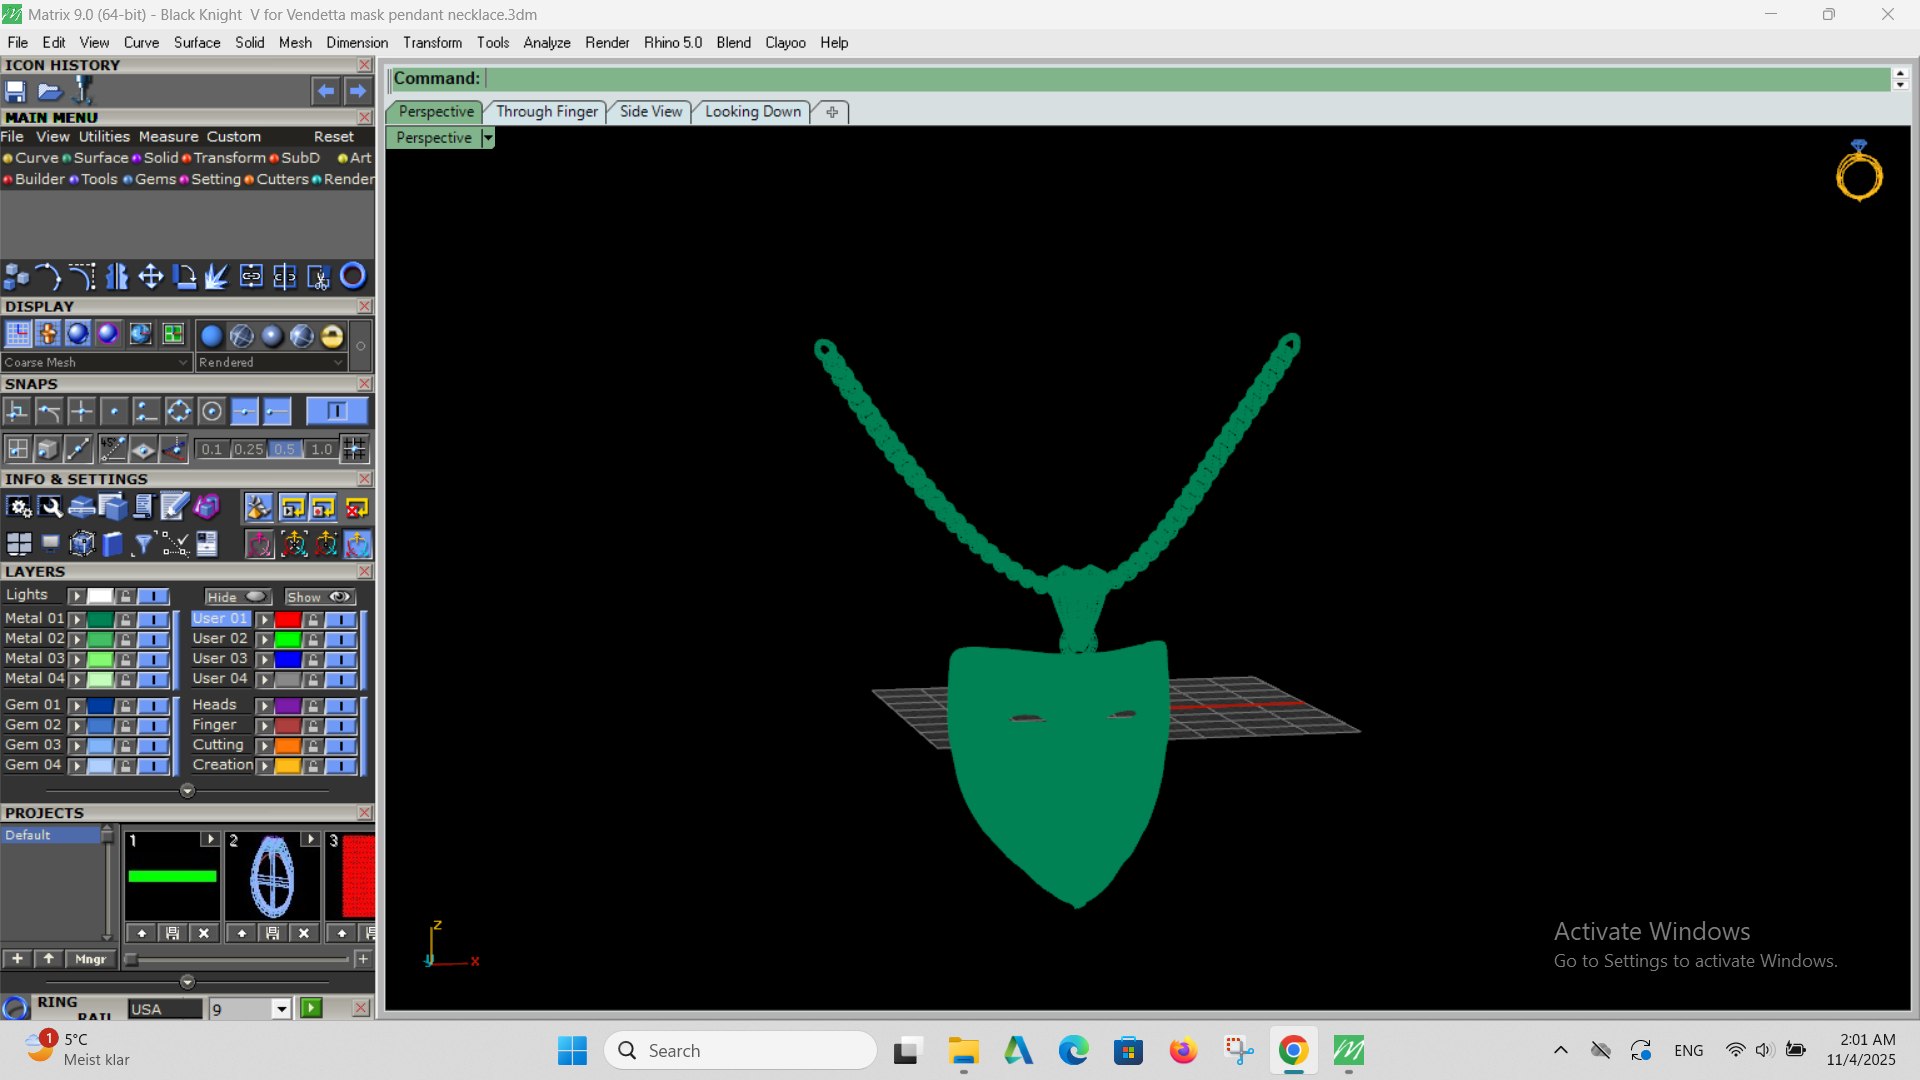
Task: Select the Move cross-arrows tool
Action: click(151, 276)
